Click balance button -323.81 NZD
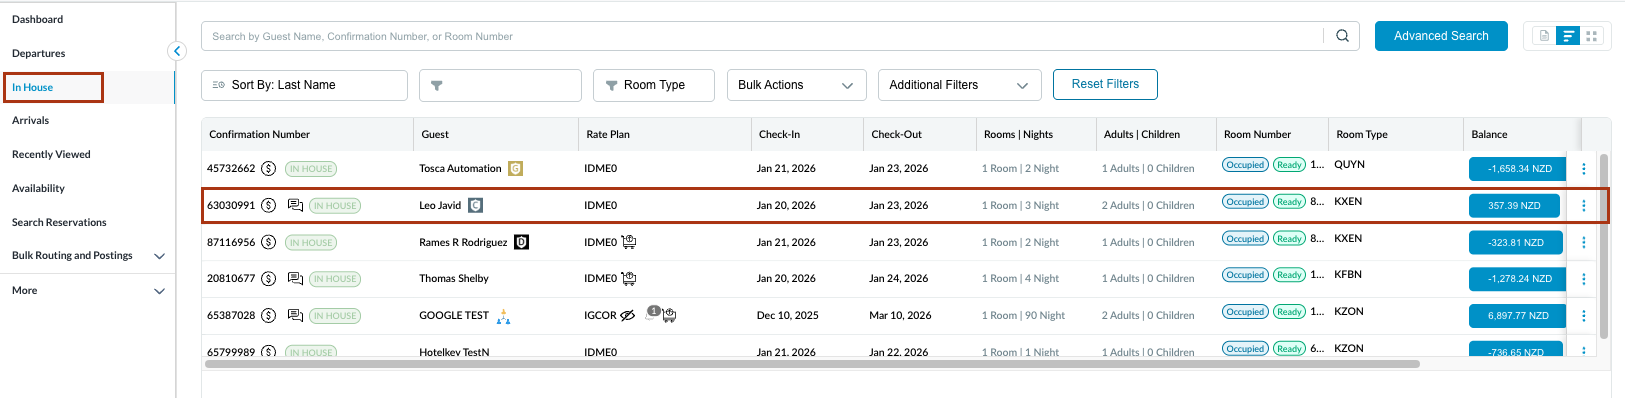Viewport: 1625px width, 398px height. coord(1515,243)
